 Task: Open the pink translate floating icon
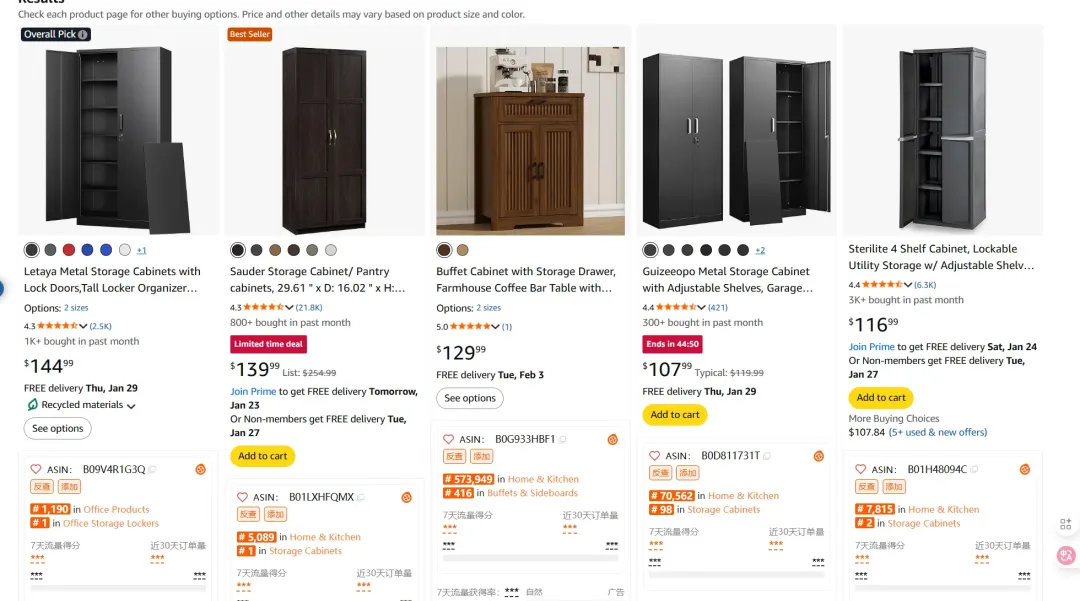click(1066, 555)
